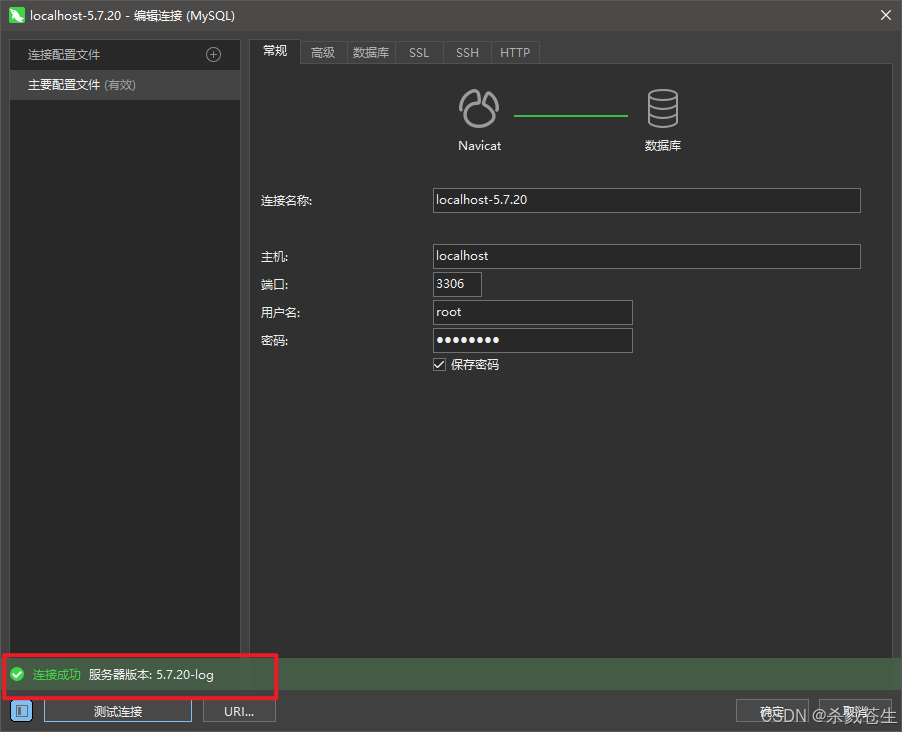Click the 端口: label

click(274, 285)
